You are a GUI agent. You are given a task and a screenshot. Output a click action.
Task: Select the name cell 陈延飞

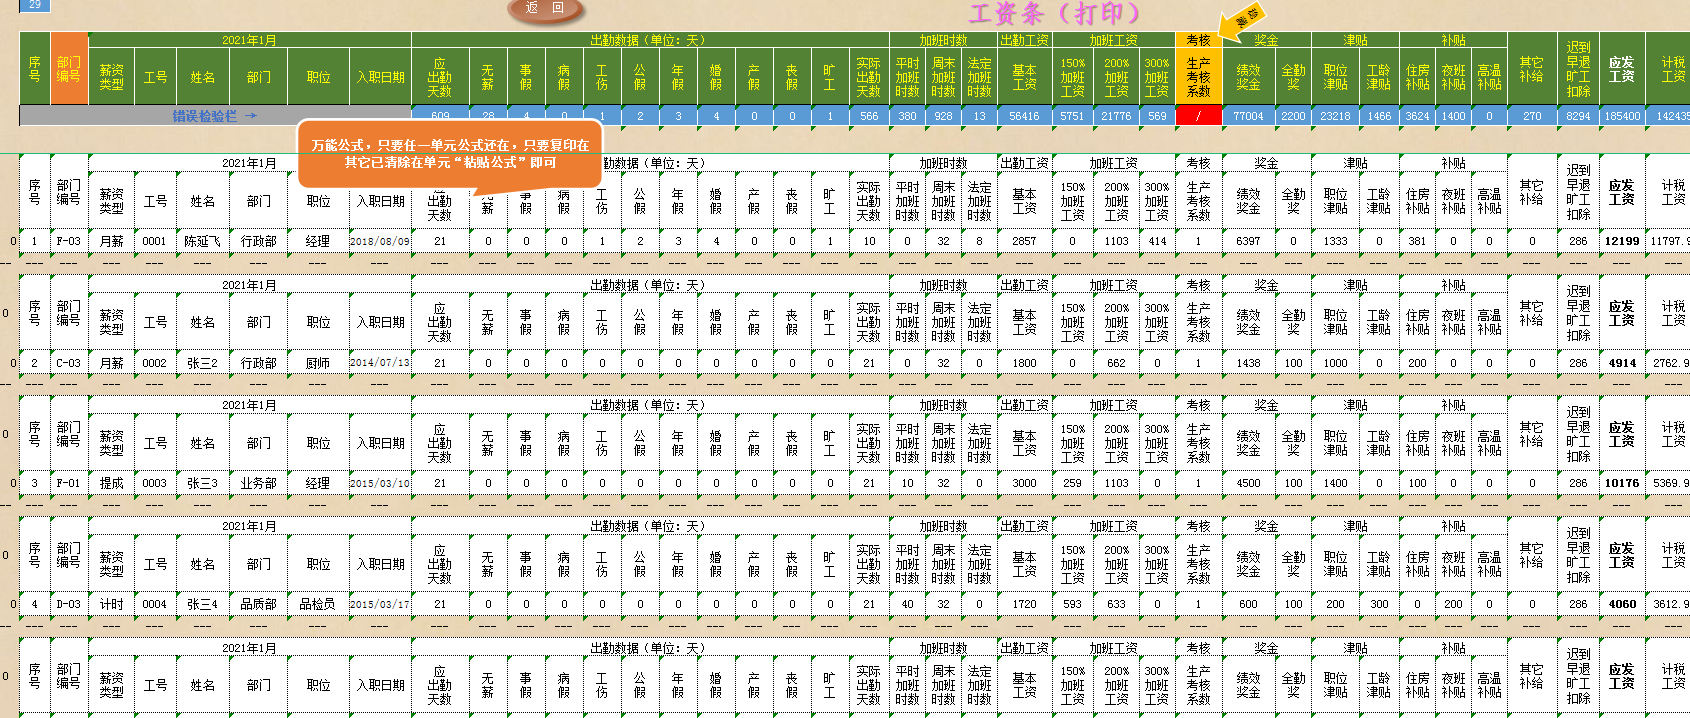[202, 241]
